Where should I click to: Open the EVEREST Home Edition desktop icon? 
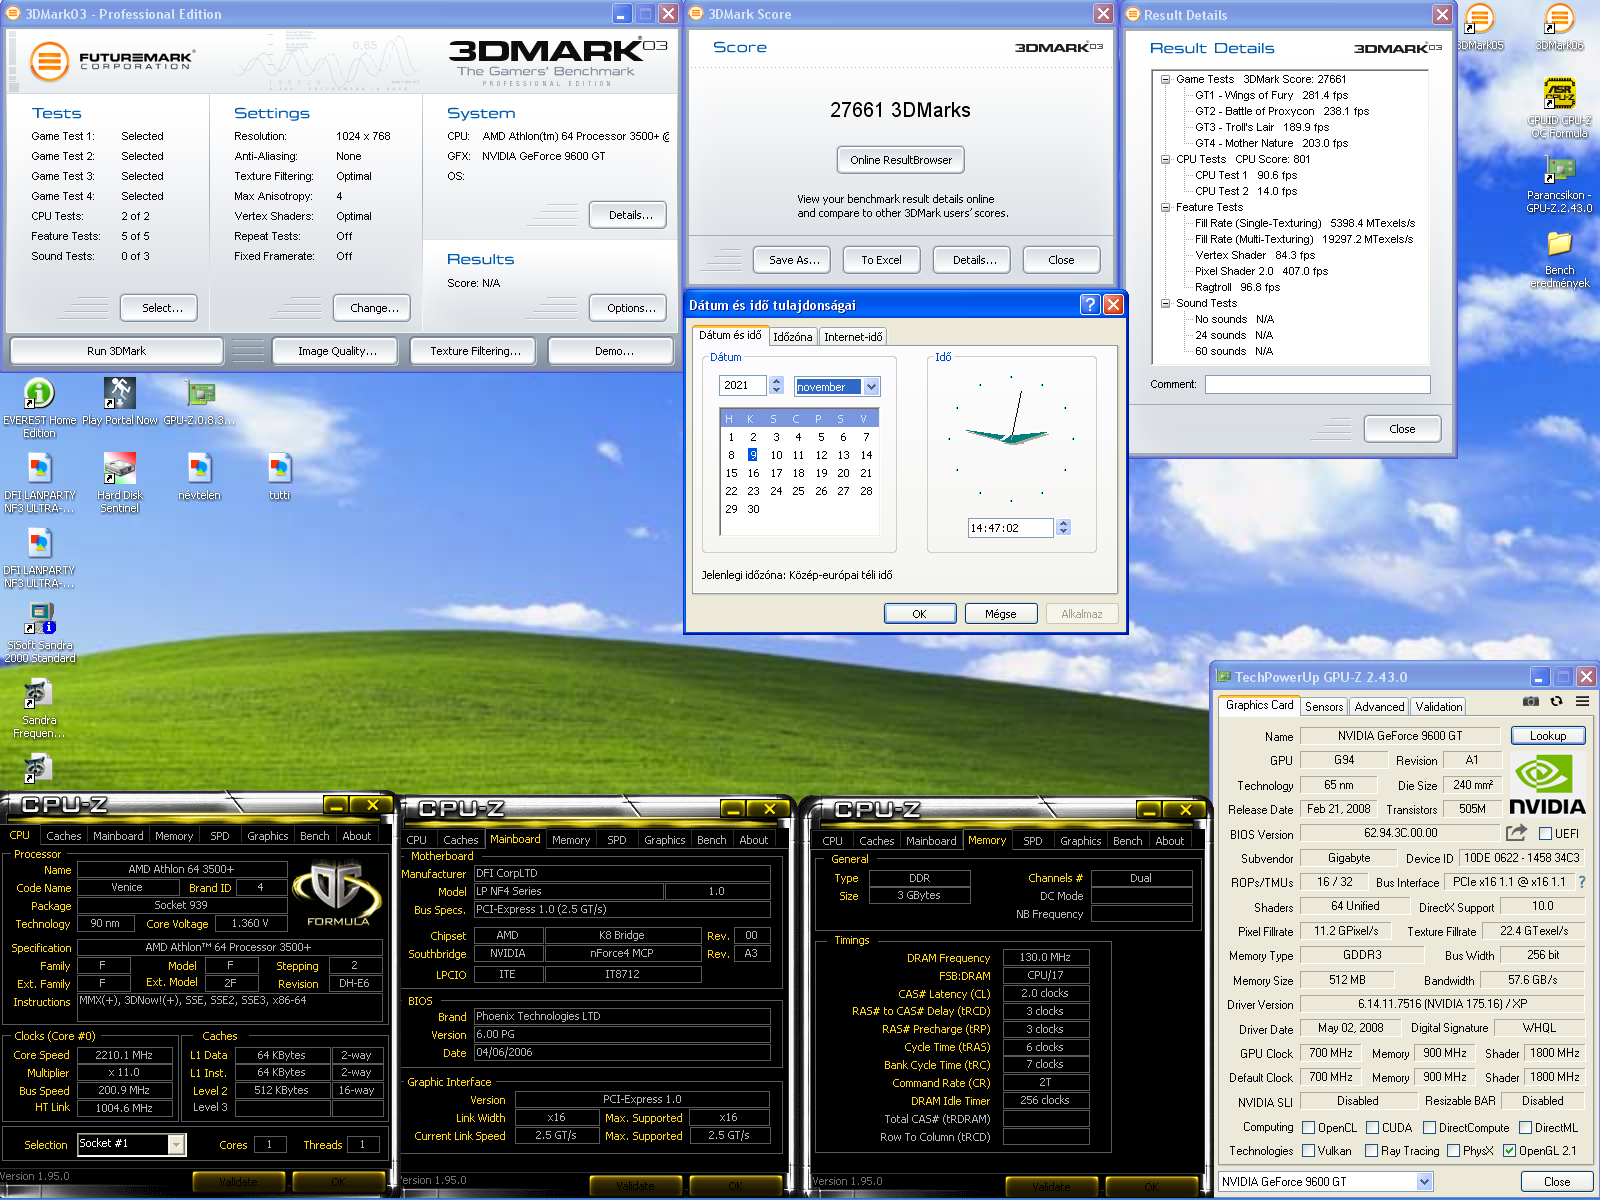39,407
